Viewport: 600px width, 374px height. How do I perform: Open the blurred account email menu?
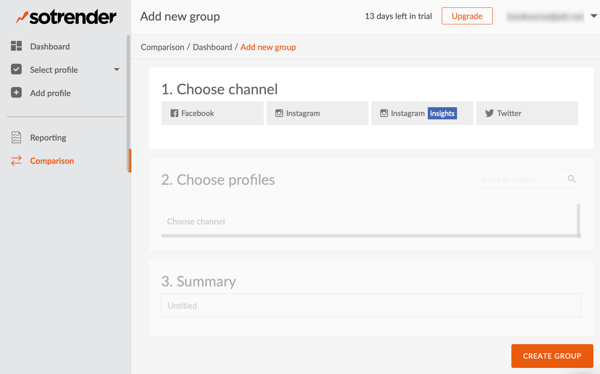coord(545,16)
